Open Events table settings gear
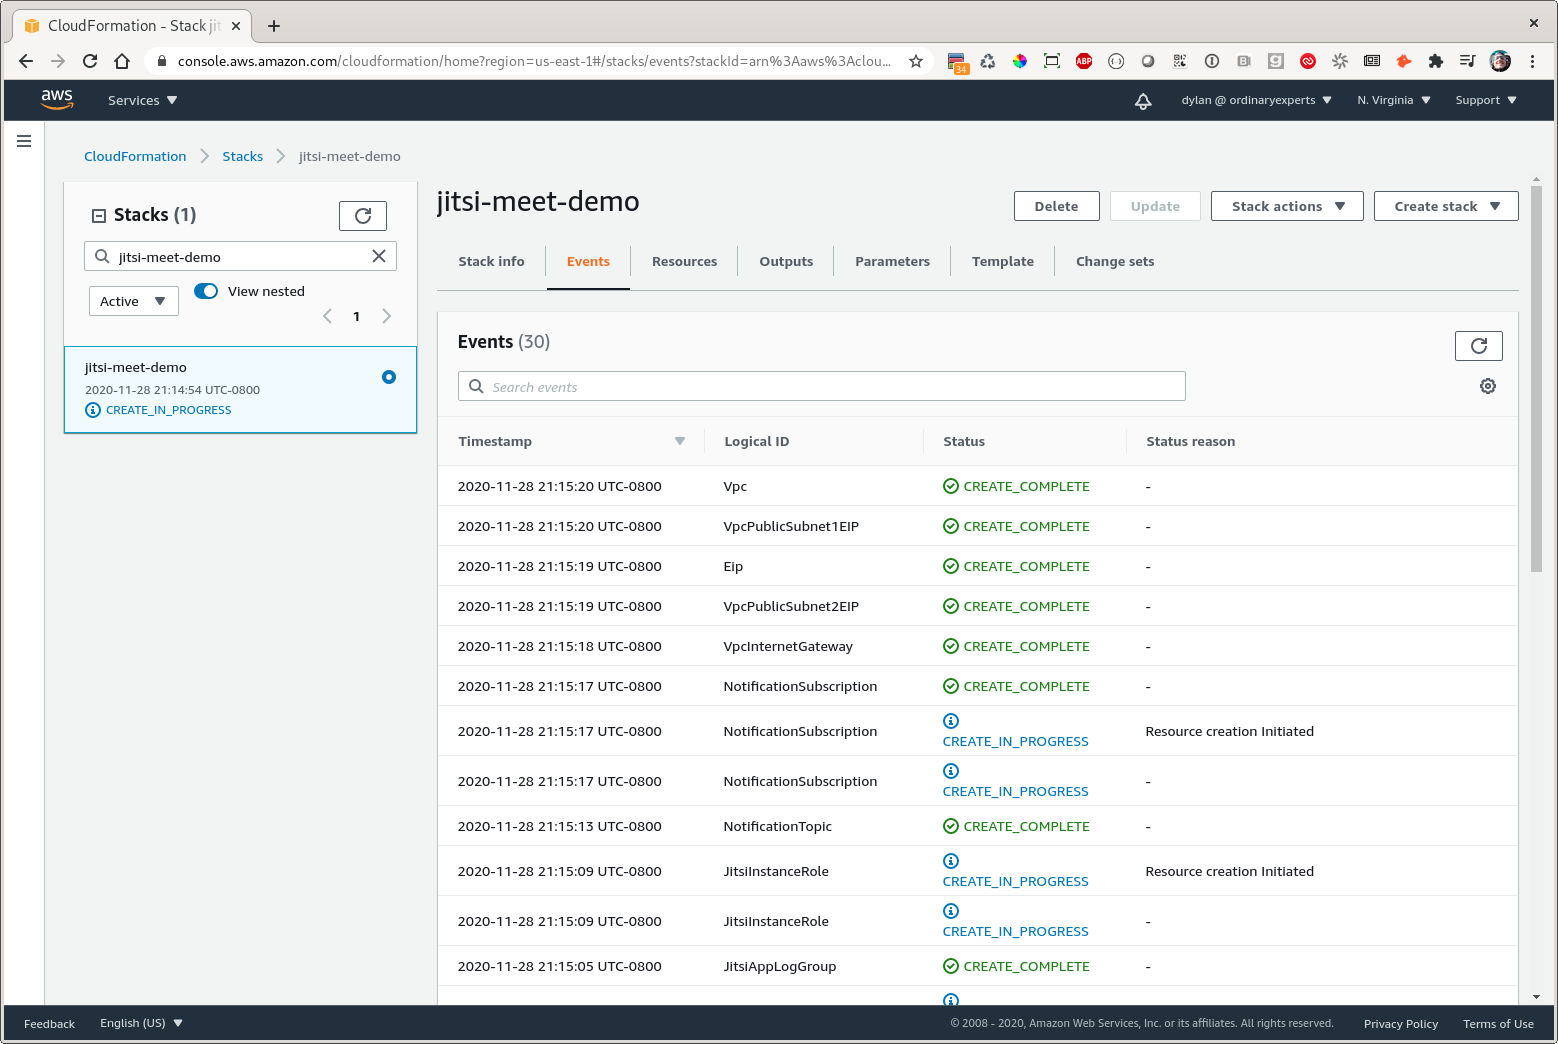This screenshot has height=1044, width=1558. point(1487,386)
